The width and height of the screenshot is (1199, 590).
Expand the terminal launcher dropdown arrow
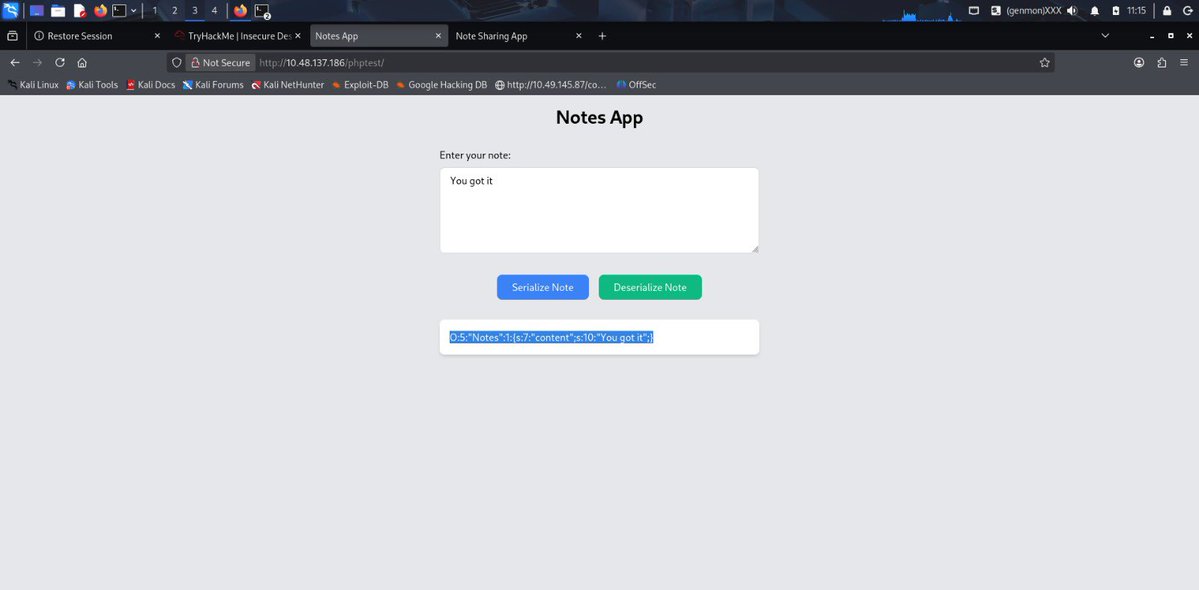[x=134, y=11]
